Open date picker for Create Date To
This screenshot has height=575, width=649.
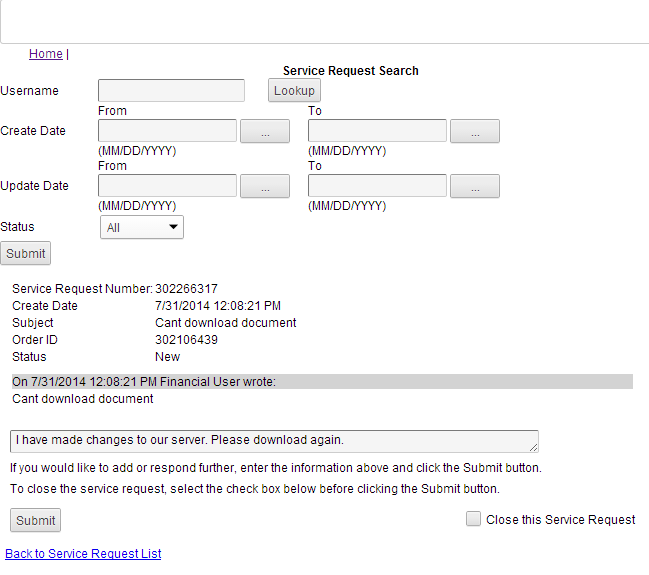point(474,131)
